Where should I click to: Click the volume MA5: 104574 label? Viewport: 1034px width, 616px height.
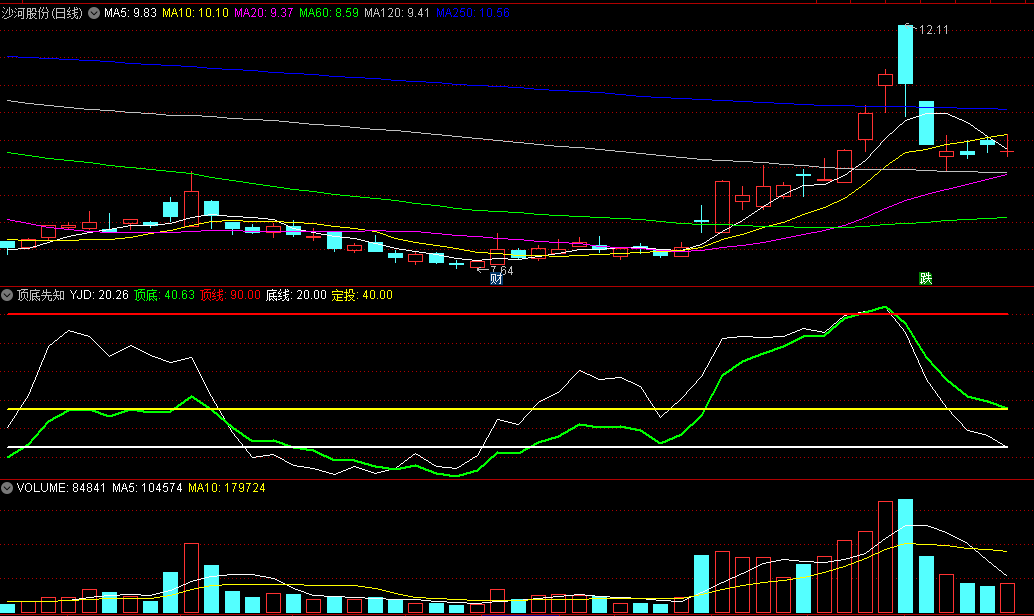click(x=147, y=488)
